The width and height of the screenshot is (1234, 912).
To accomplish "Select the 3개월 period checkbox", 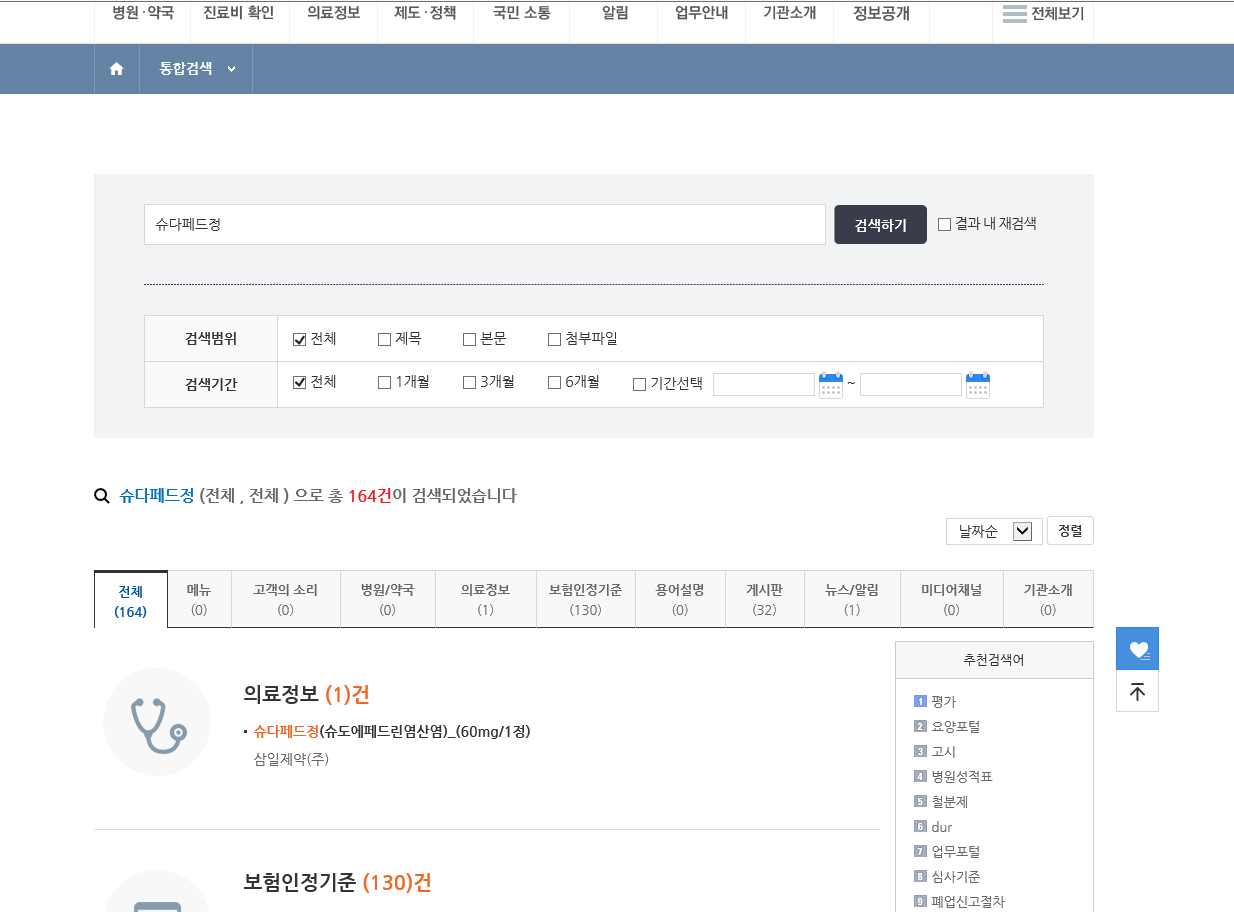I will pyautogui.click(x=469, y=382).
